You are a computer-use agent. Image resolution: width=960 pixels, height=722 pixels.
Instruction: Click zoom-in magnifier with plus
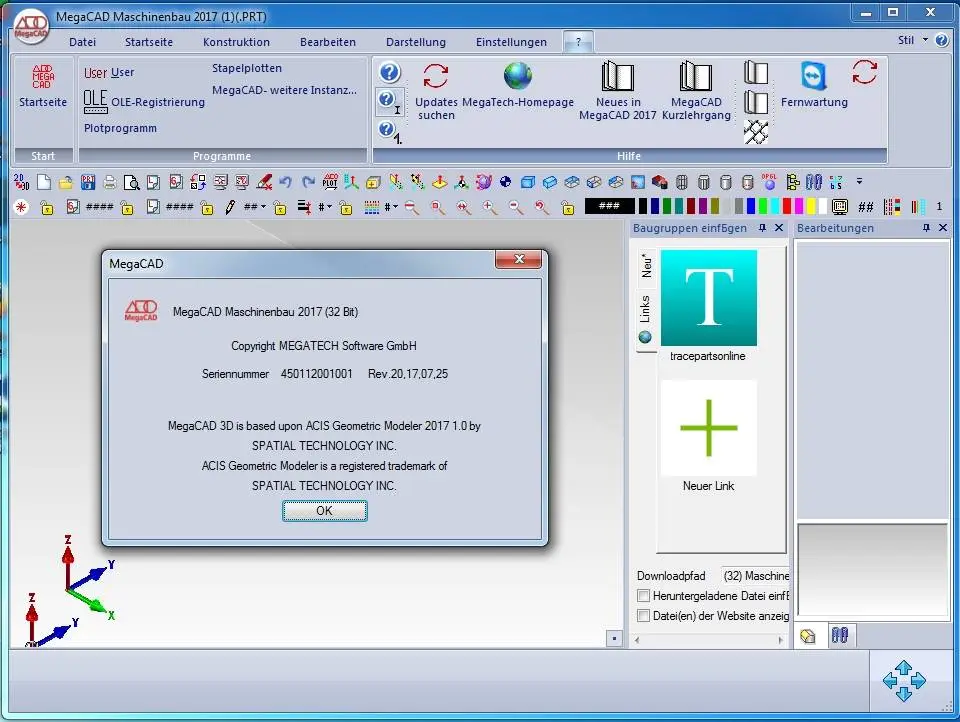click(489, 208)
